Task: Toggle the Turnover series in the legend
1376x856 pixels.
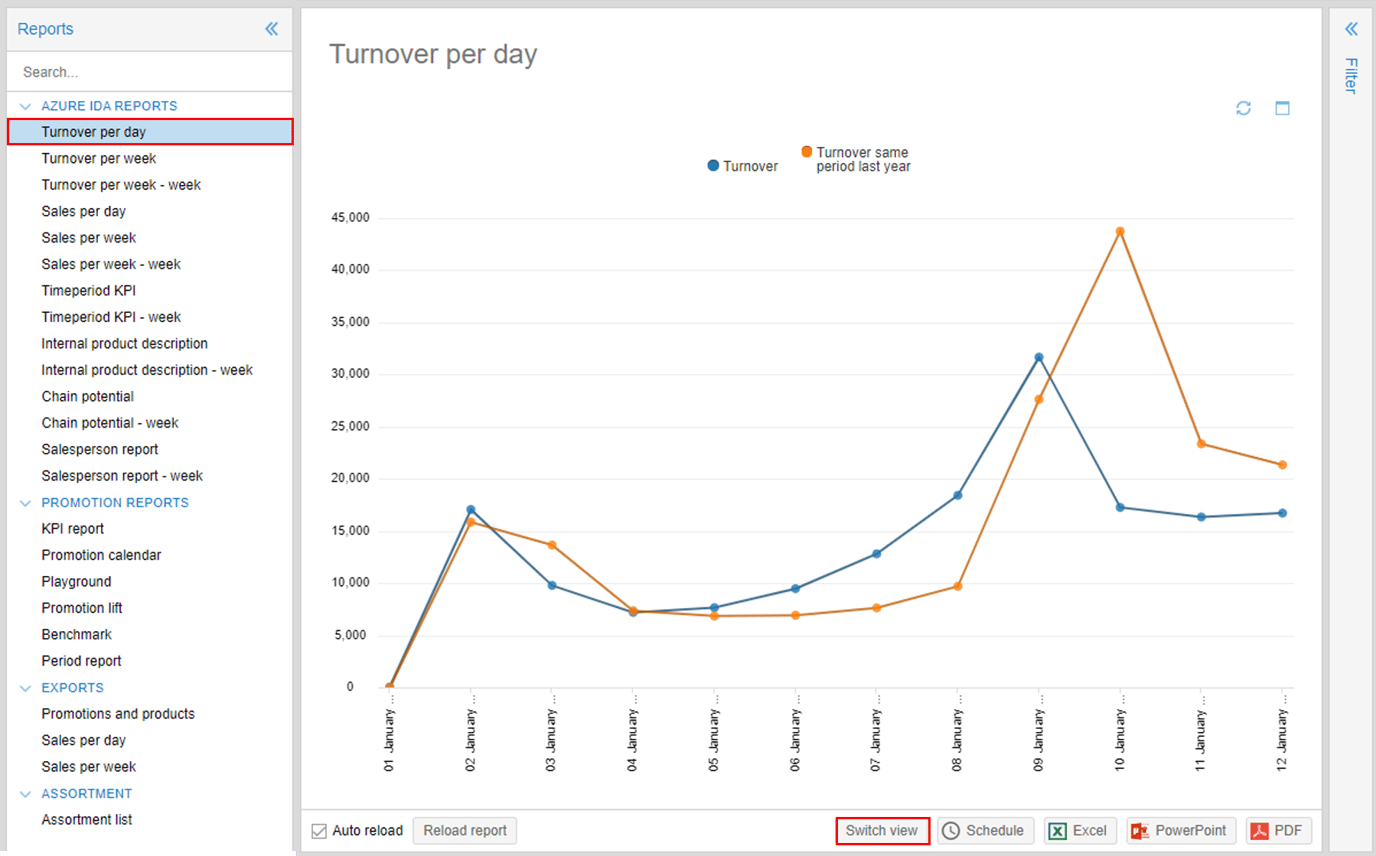Action: coord(742,166)
